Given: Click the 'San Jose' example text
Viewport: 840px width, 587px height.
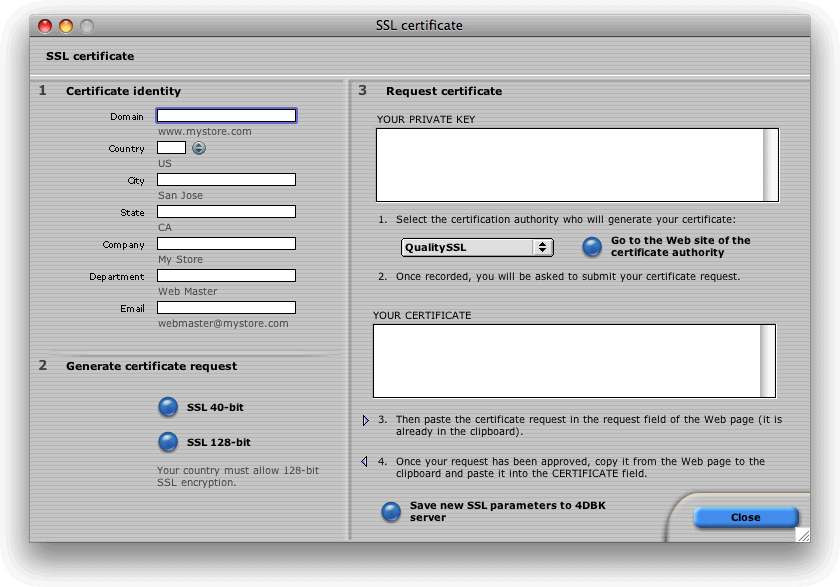Looking at the screenshot, I should [181, 195].
